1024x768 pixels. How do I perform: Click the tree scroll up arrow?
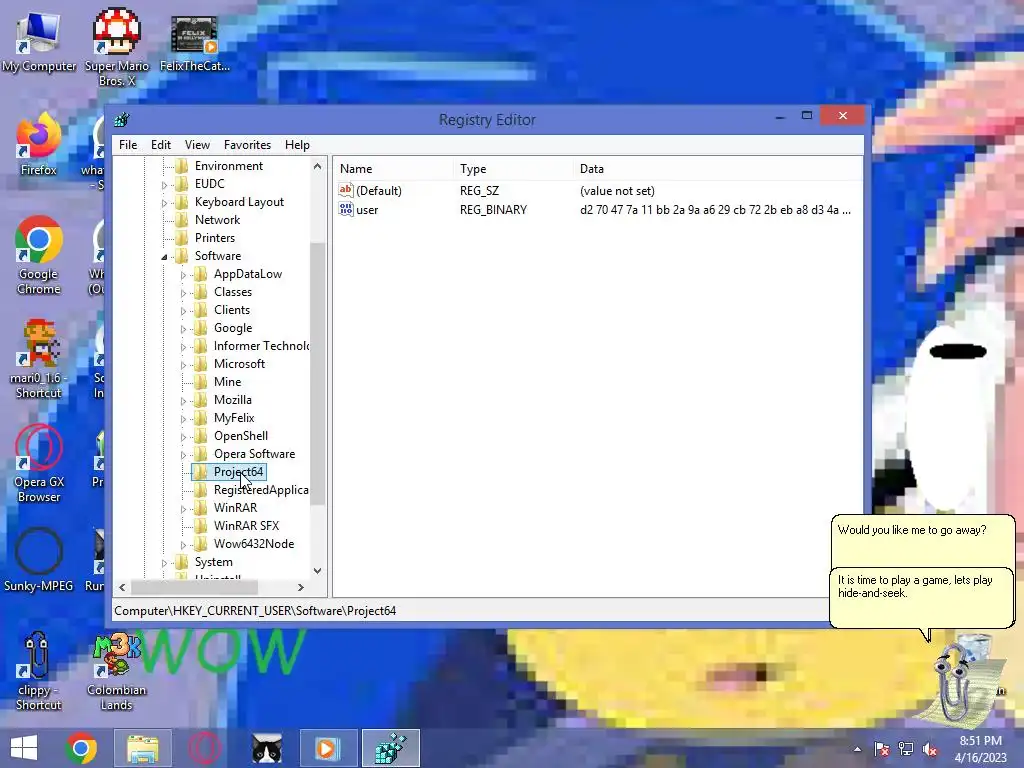click(x=317, y=166)
